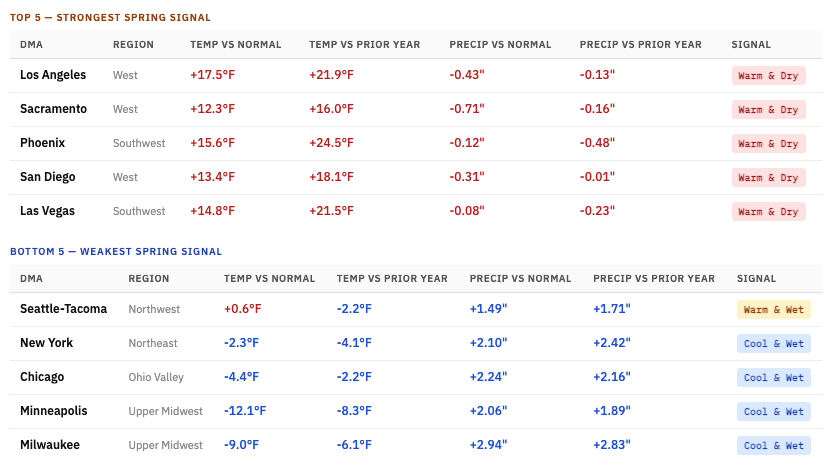The height and width of the screenshot is (467, 824).
Task: Click the Warm & Dry badge for Sacramento
Action: tap(768, 110)
